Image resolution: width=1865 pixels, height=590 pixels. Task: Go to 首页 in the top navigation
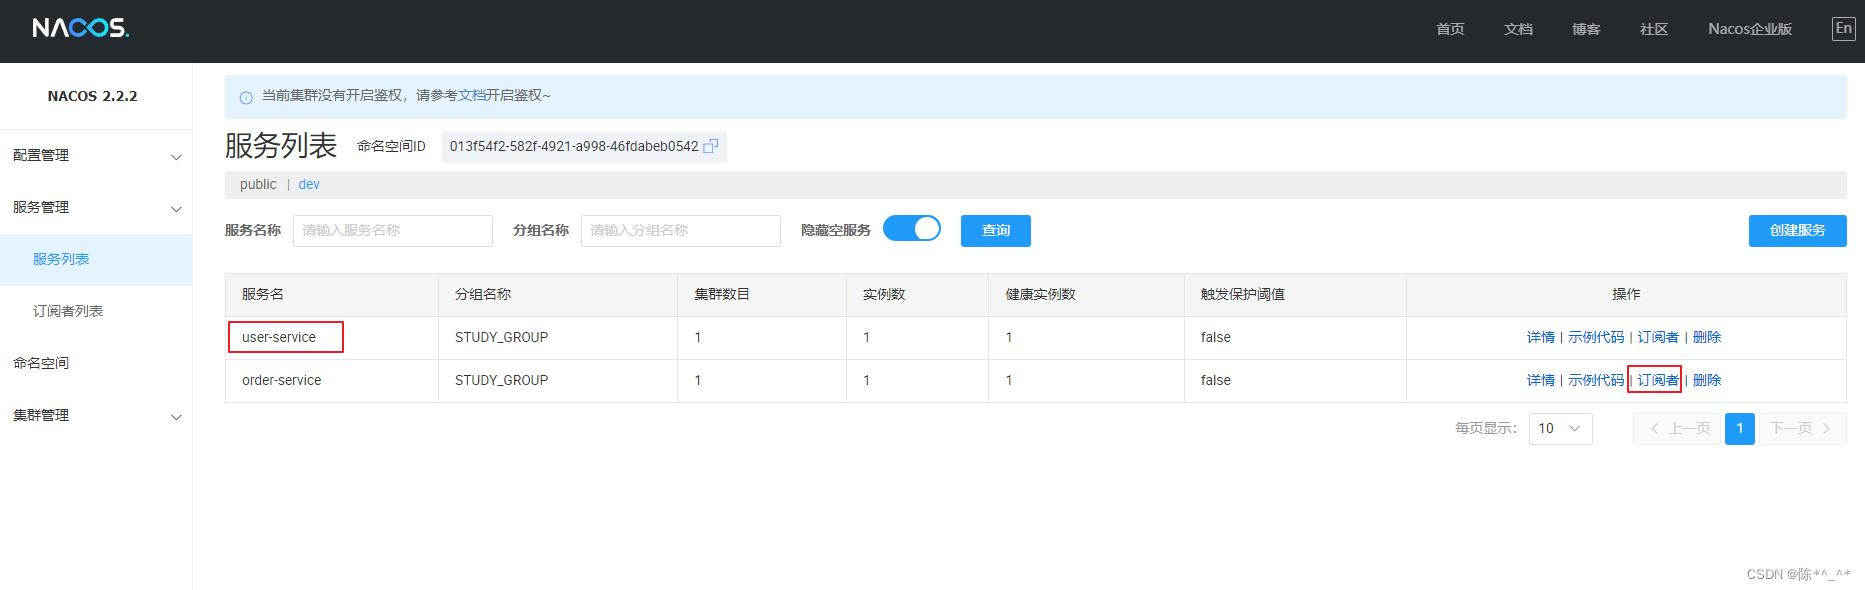coord(1450,29)
